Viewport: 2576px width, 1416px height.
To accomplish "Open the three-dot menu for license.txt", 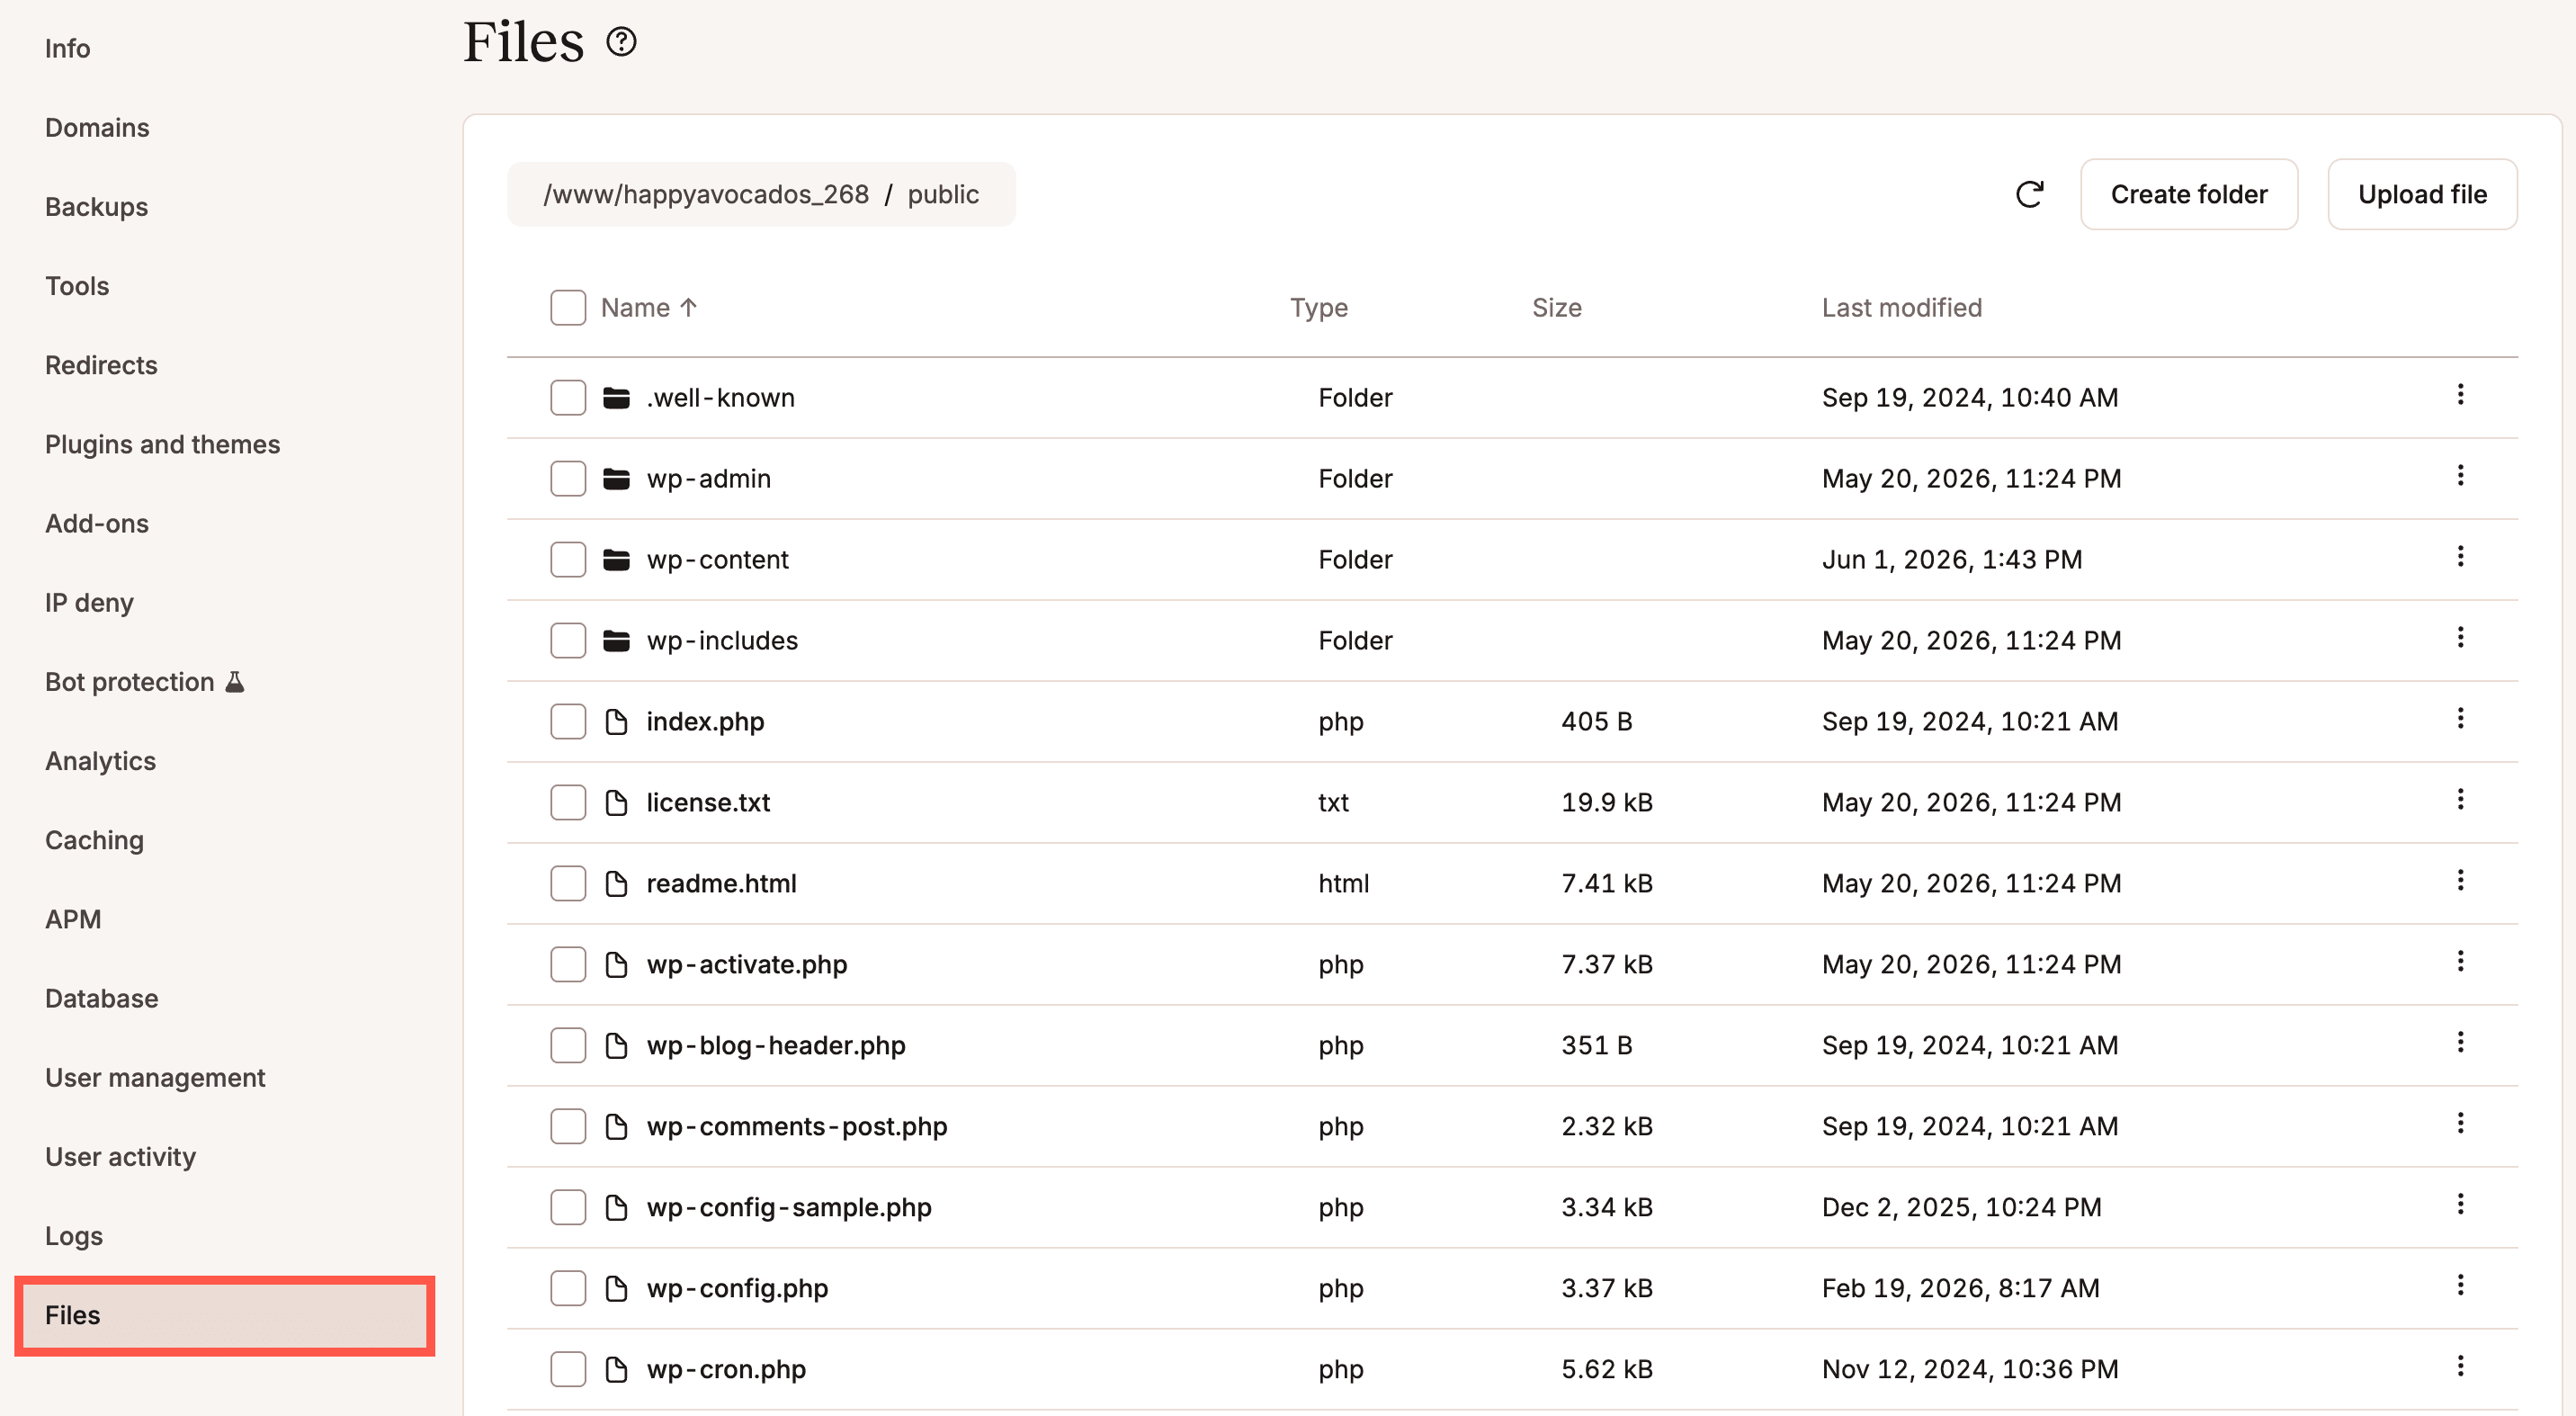I will (x=2460, y=800).
